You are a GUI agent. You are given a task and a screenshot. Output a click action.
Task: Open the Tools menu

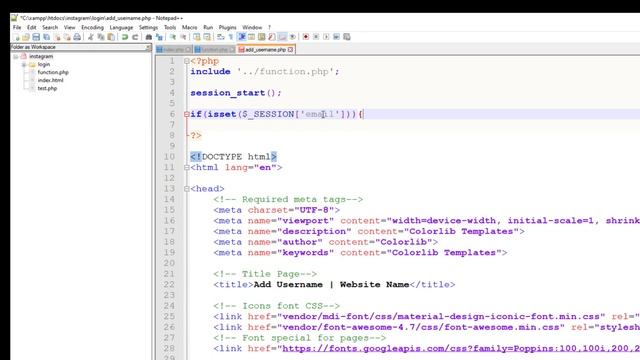(x=170, y=27)
